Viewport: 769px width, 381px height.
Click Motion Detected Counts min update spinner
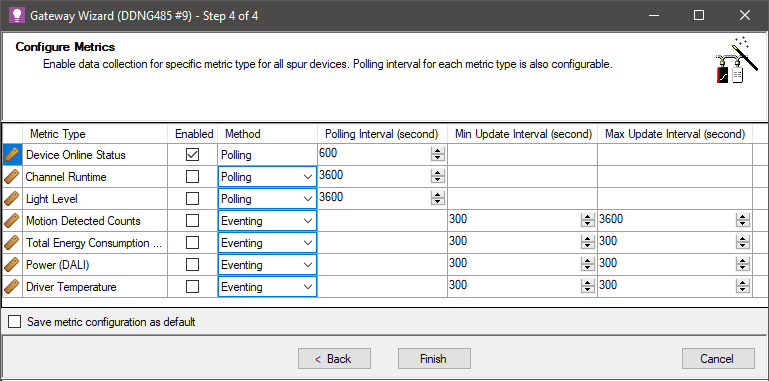coord(588,221)
